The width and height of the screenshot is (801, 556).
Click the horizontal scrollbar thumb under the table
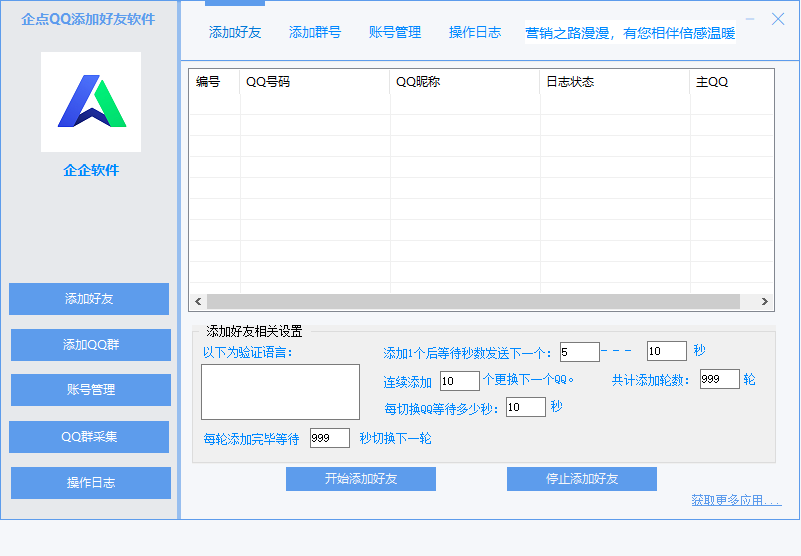coord(474,302)
